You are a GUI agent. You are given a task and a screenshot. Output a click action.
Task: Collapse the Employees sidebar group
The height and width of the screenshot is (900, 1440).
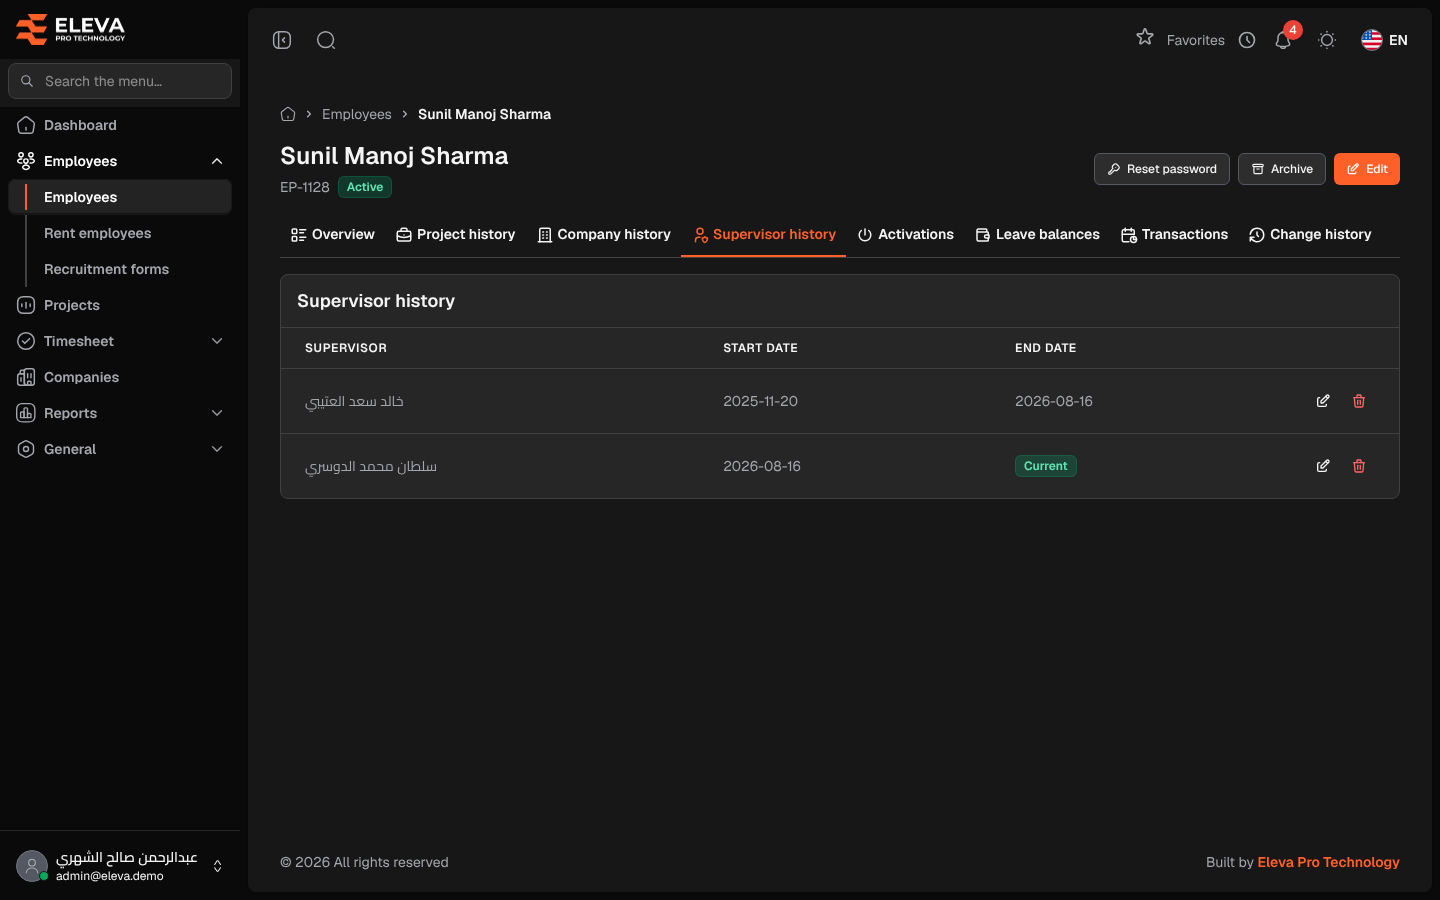point(120,161)
